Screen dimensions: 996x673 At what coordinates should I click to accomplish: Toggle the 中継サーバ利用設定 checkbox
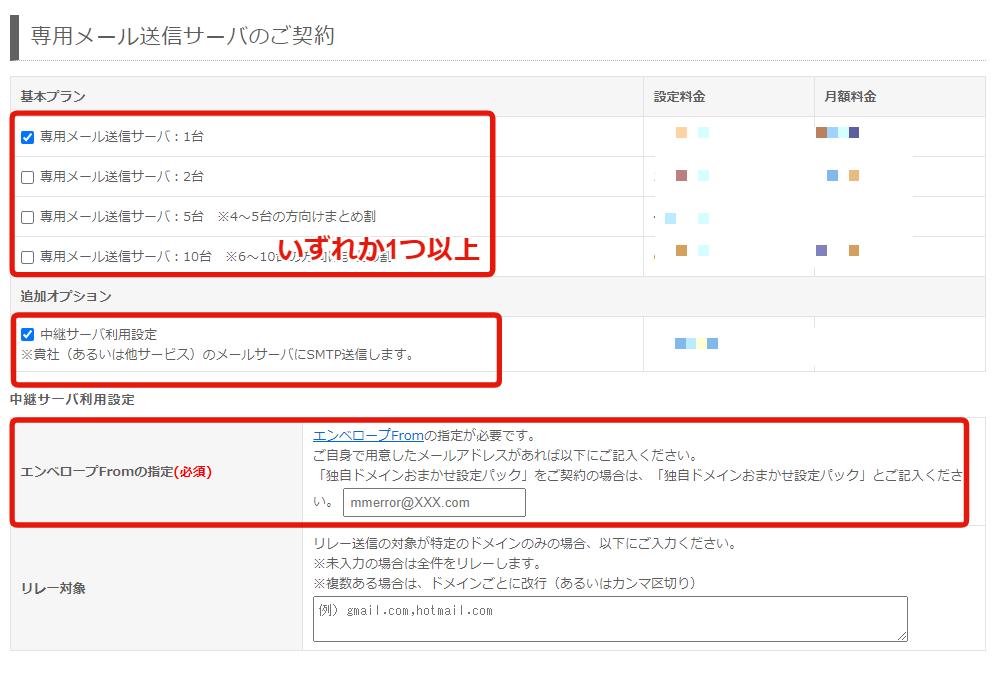tap(28, 335)
